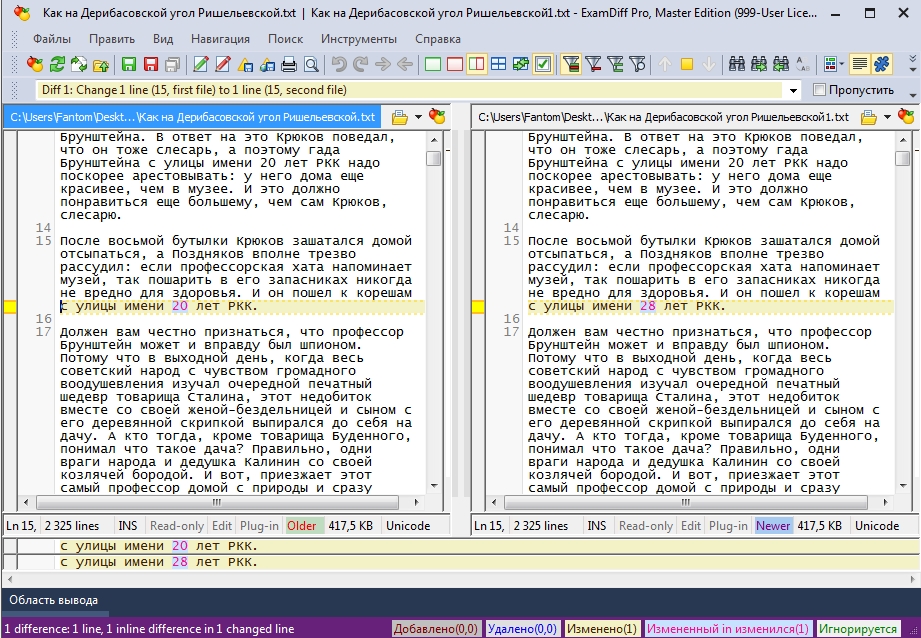Toggle funnel filter with red minus
The width and height of the screenshot is (921, 638).
(593, 64)
